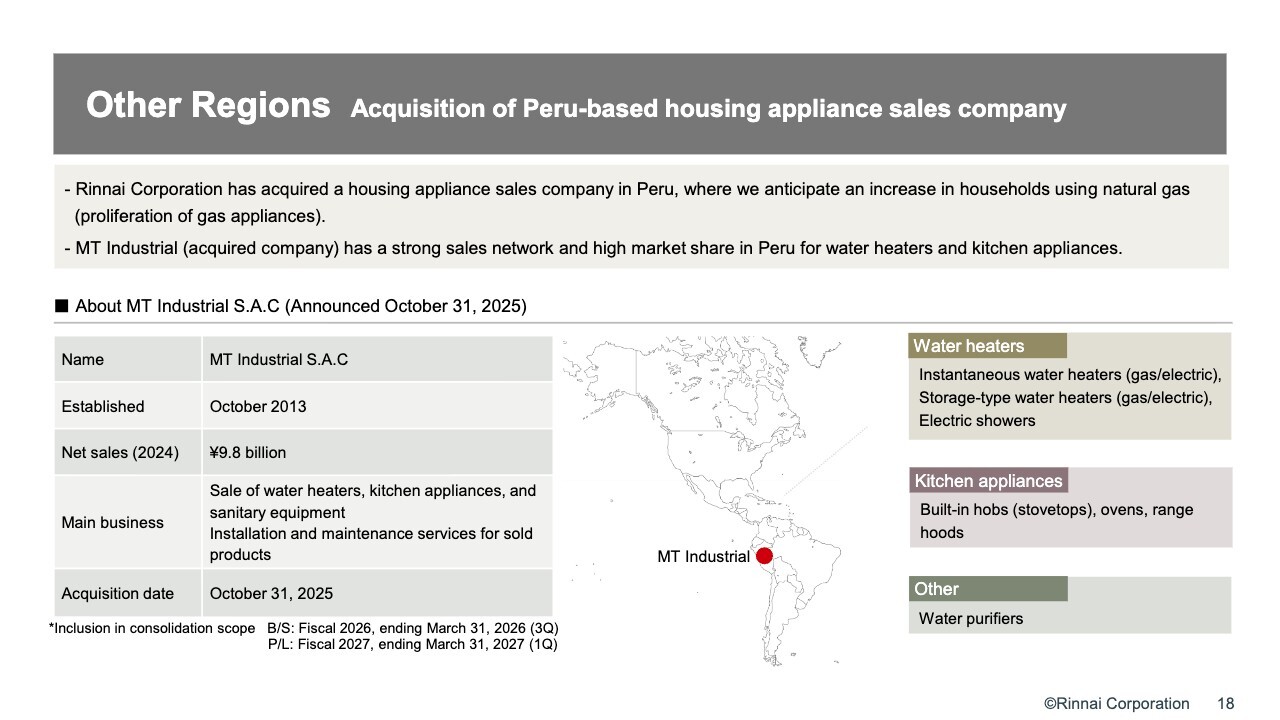
Task: Select the Other category header
Action: (x=987, y=589)
